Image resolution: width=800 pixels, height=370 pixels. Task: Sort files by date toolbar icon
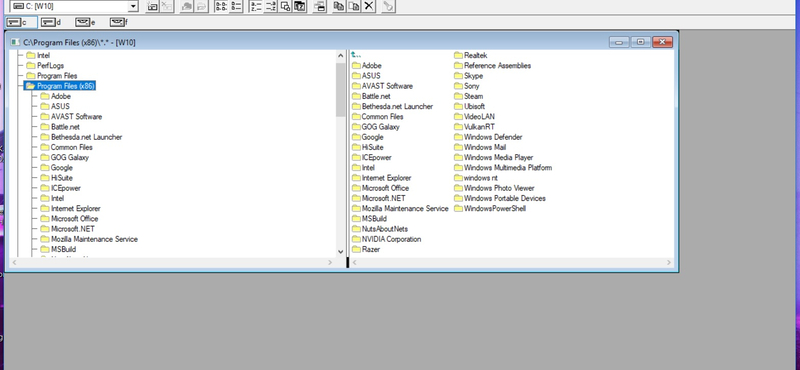coord(300,6)
